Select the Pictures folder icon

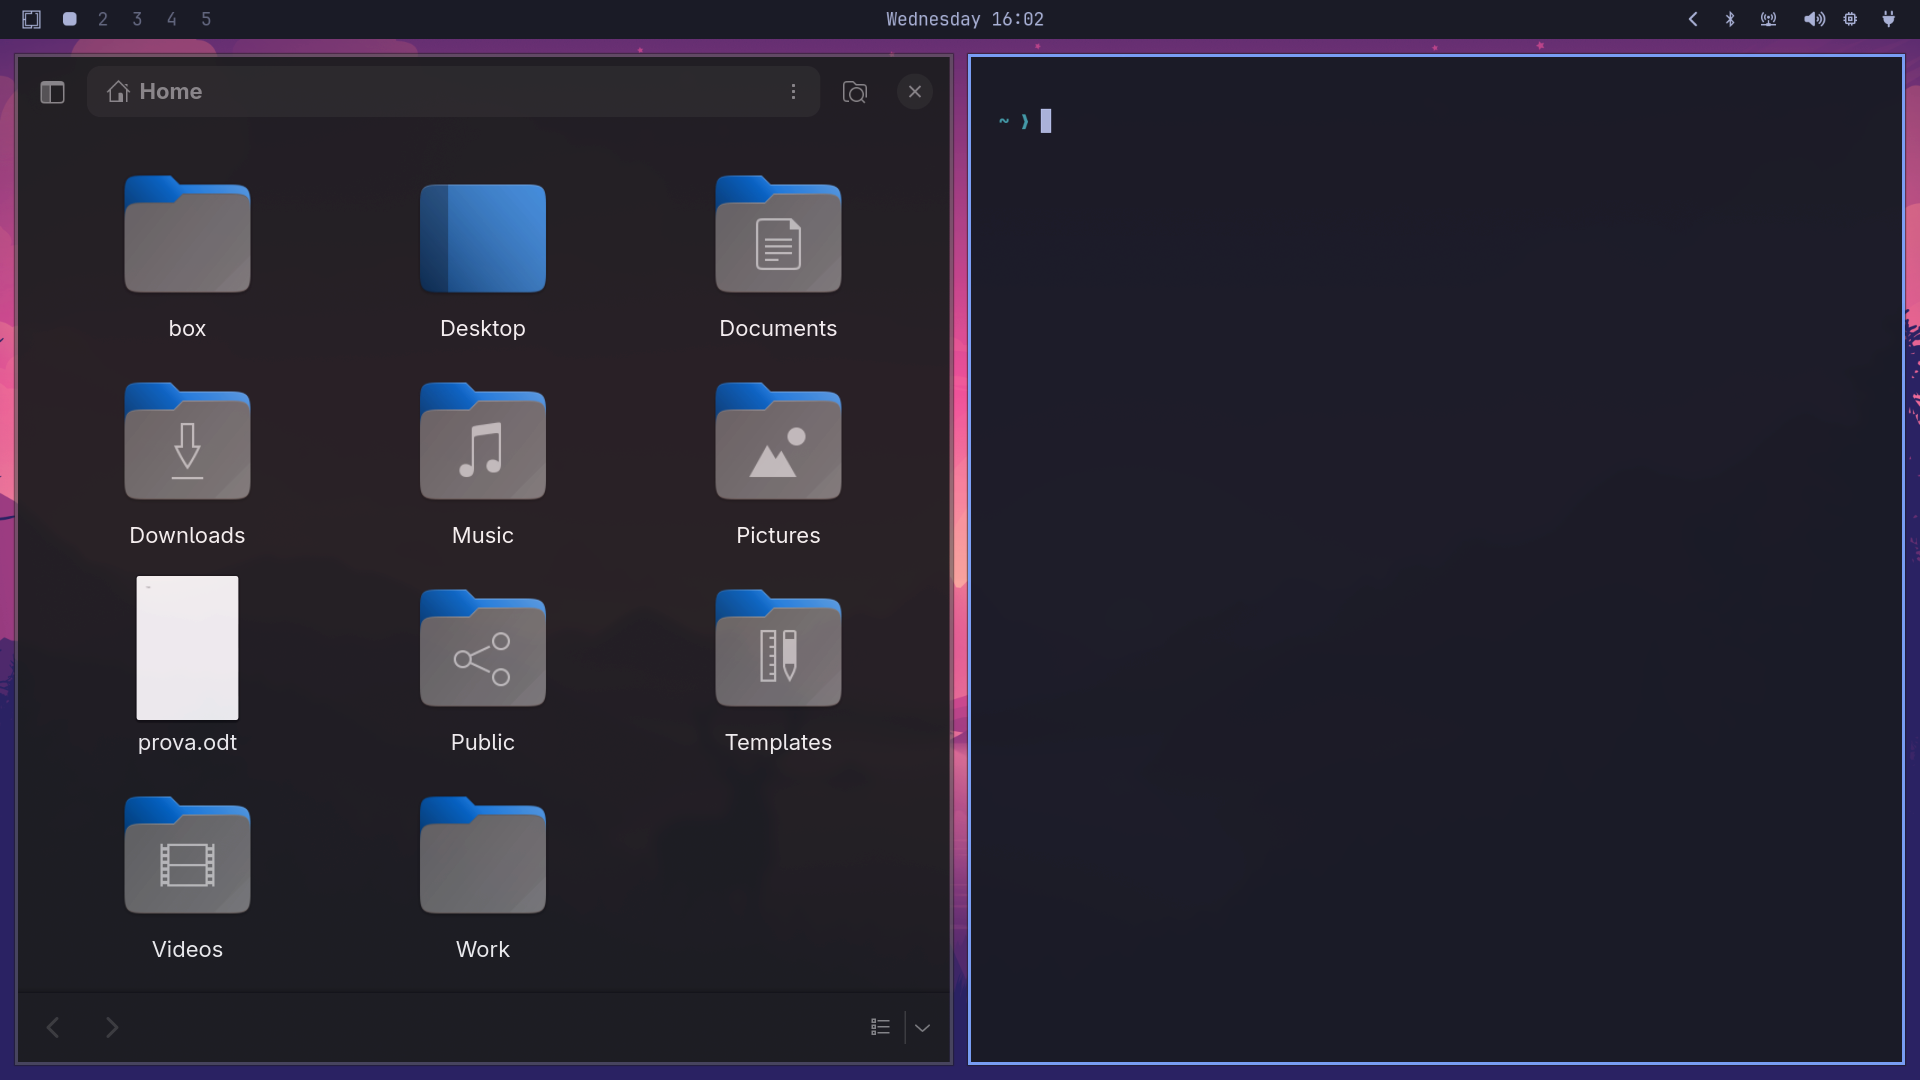[778, 441]
